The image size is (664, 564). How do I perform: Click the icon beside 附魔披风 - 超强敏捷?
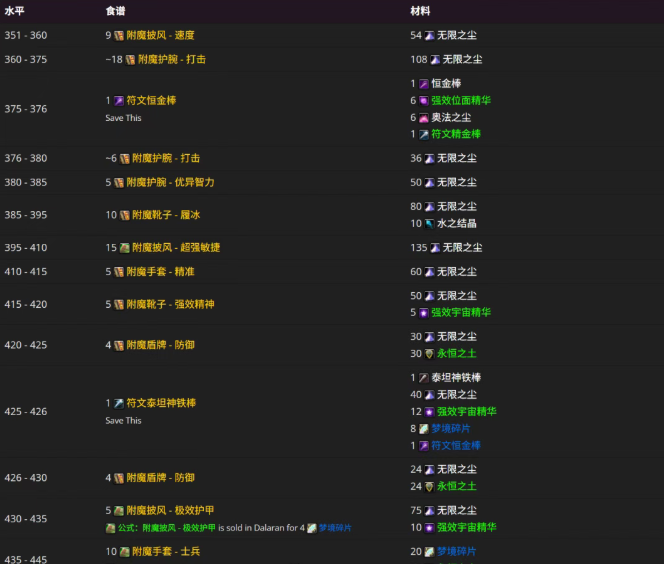point(125,248)
